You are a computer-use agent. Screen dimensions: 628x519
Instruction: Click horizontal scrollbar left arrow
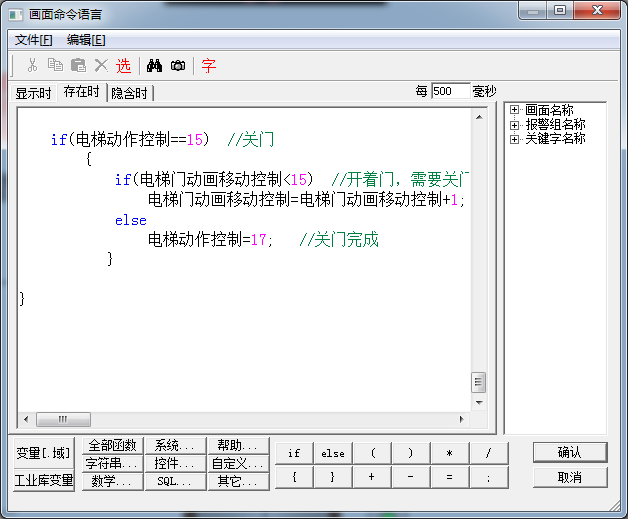pos(26,420)
